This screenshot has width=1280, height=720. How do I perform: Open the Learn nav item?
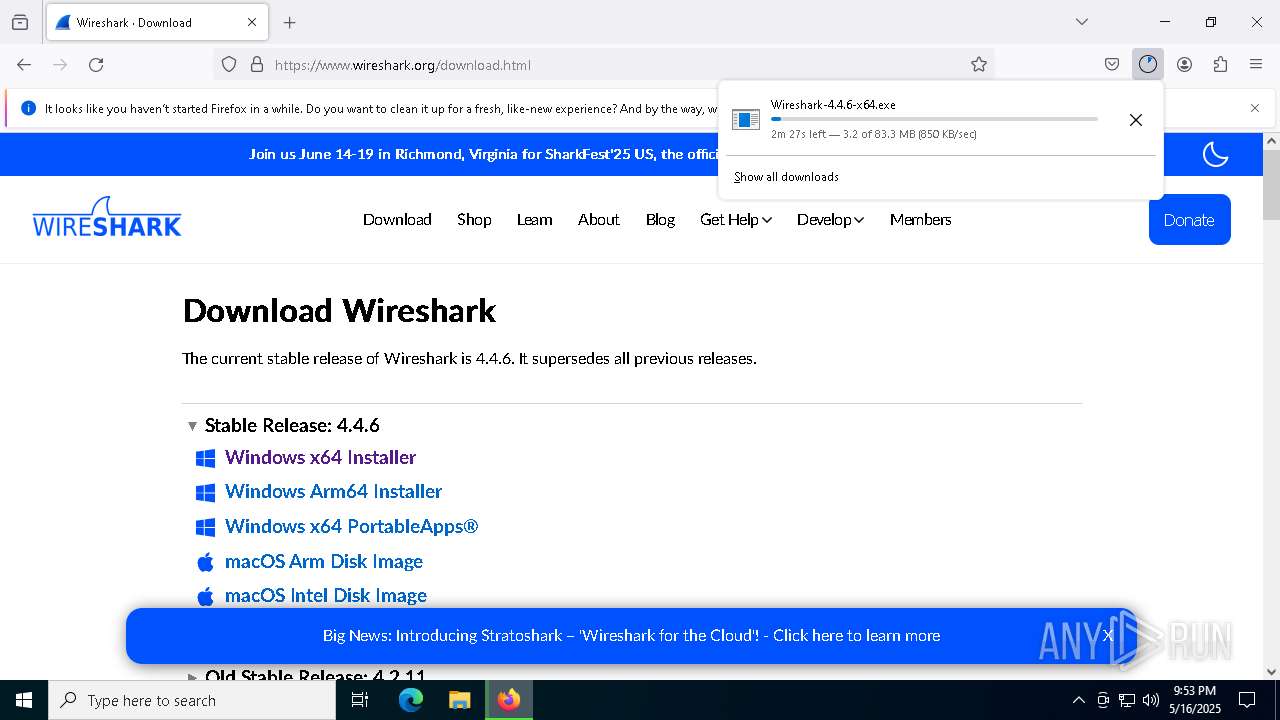(534, 220)
